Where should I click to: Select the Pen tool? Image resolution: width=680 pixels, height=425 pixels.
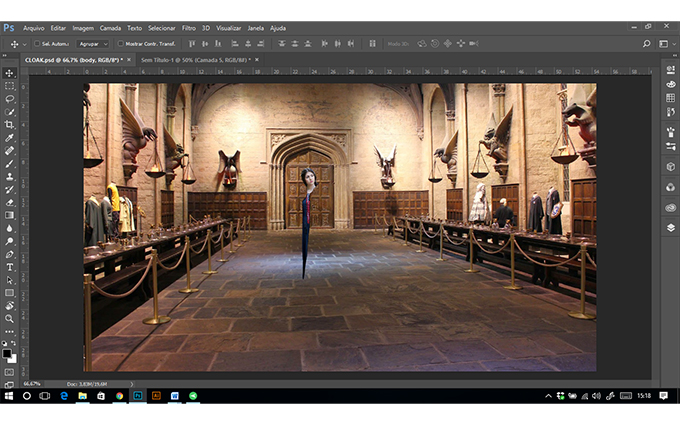coord(9,254)
